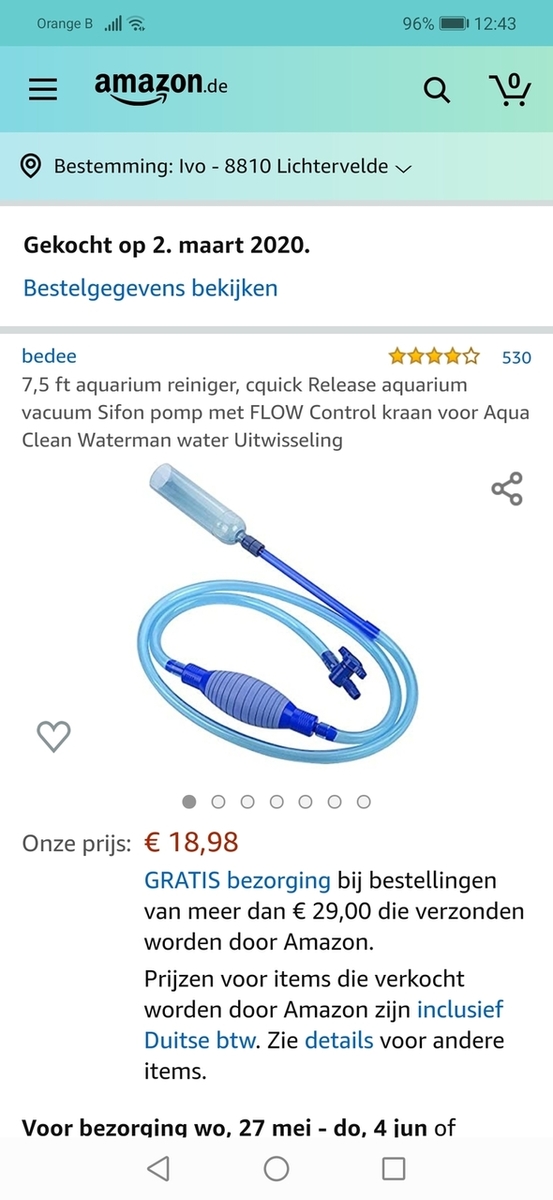Tap the Android back button
Screen dimensions: 553x1200
click(158, 1168)
